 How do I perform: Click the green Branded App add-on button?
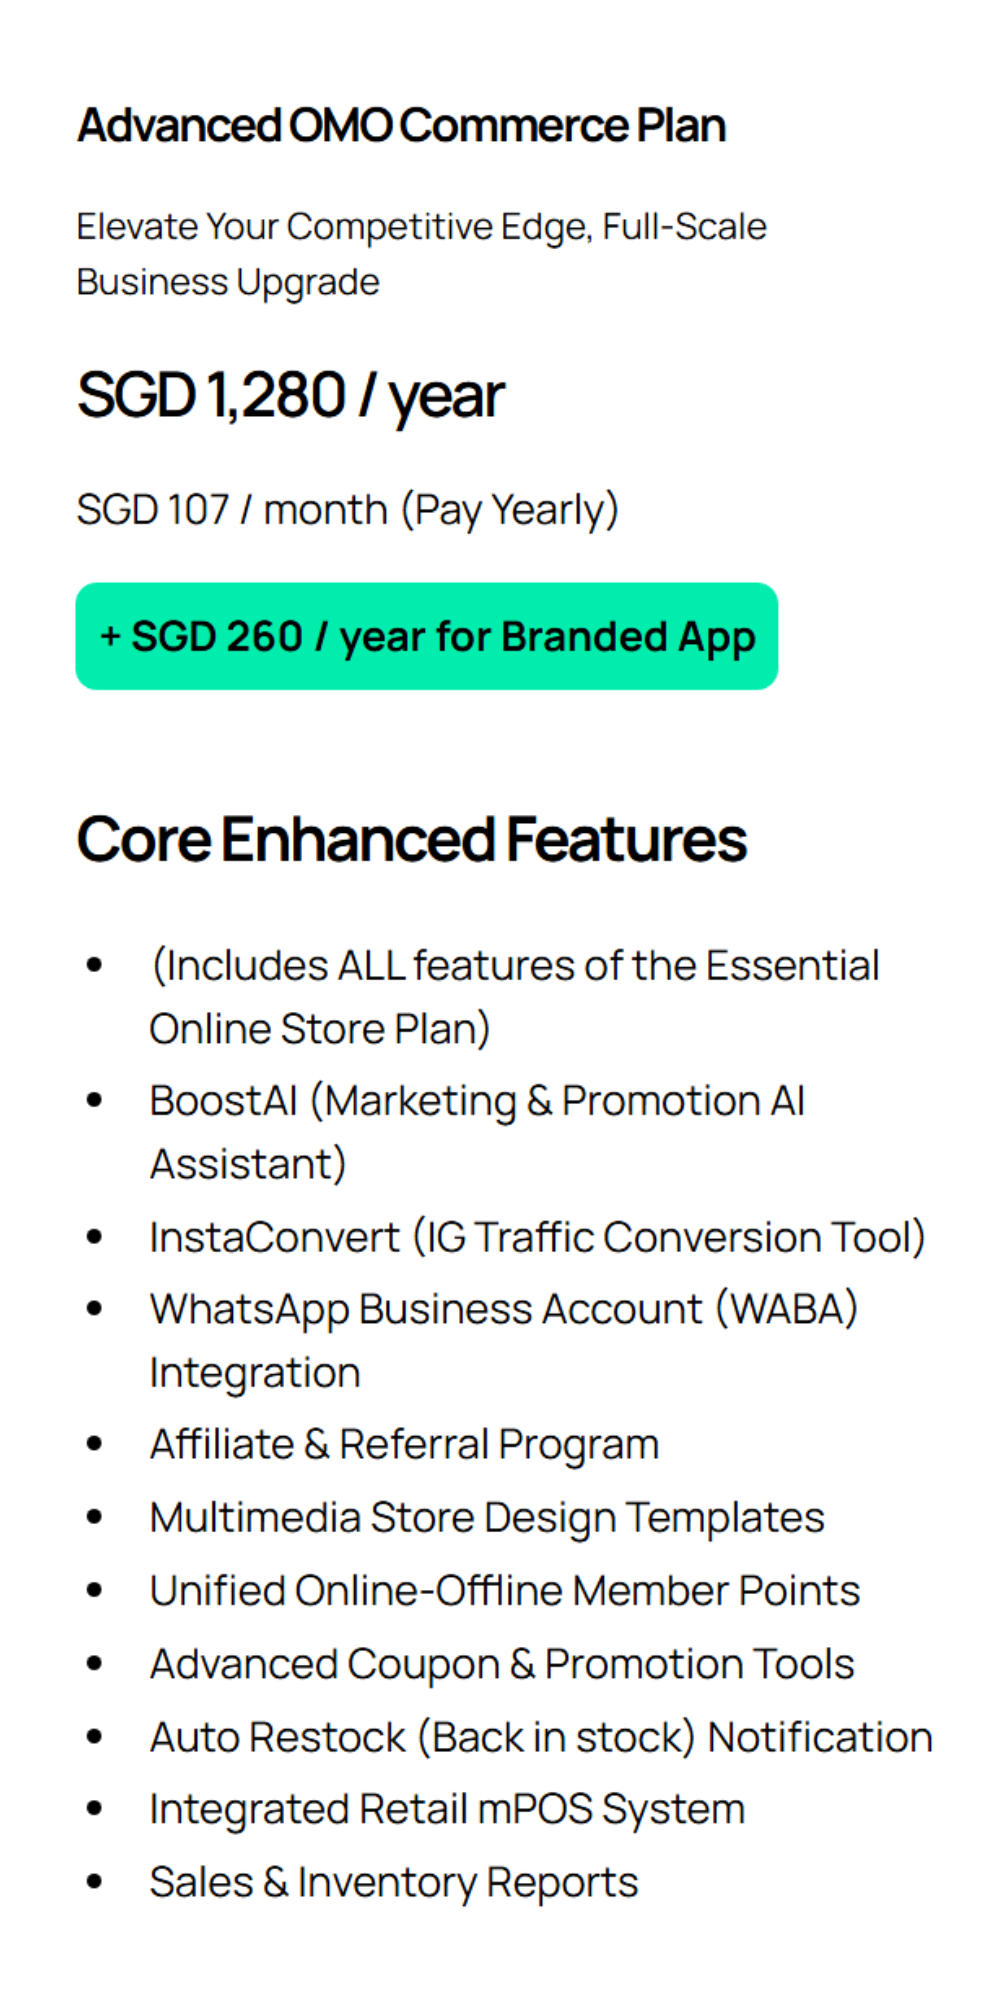(427, 637)
